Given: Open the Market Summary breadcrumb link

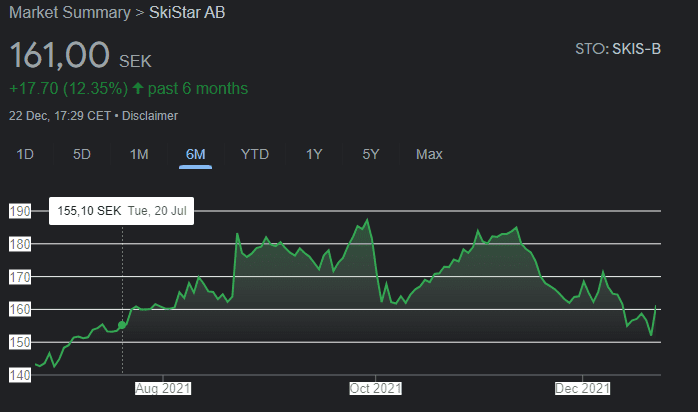Looking at the screenshot, I should click(70, 12).
